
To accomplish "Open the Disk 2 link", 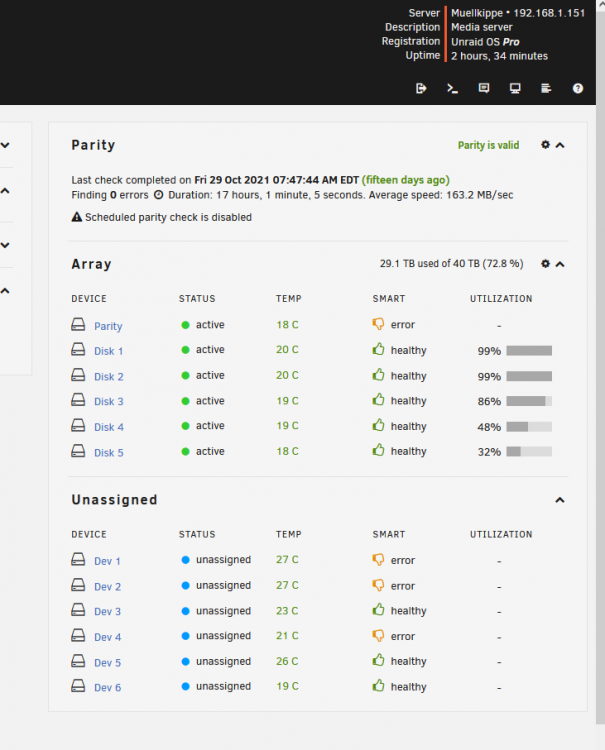I will tap(109, 376).
